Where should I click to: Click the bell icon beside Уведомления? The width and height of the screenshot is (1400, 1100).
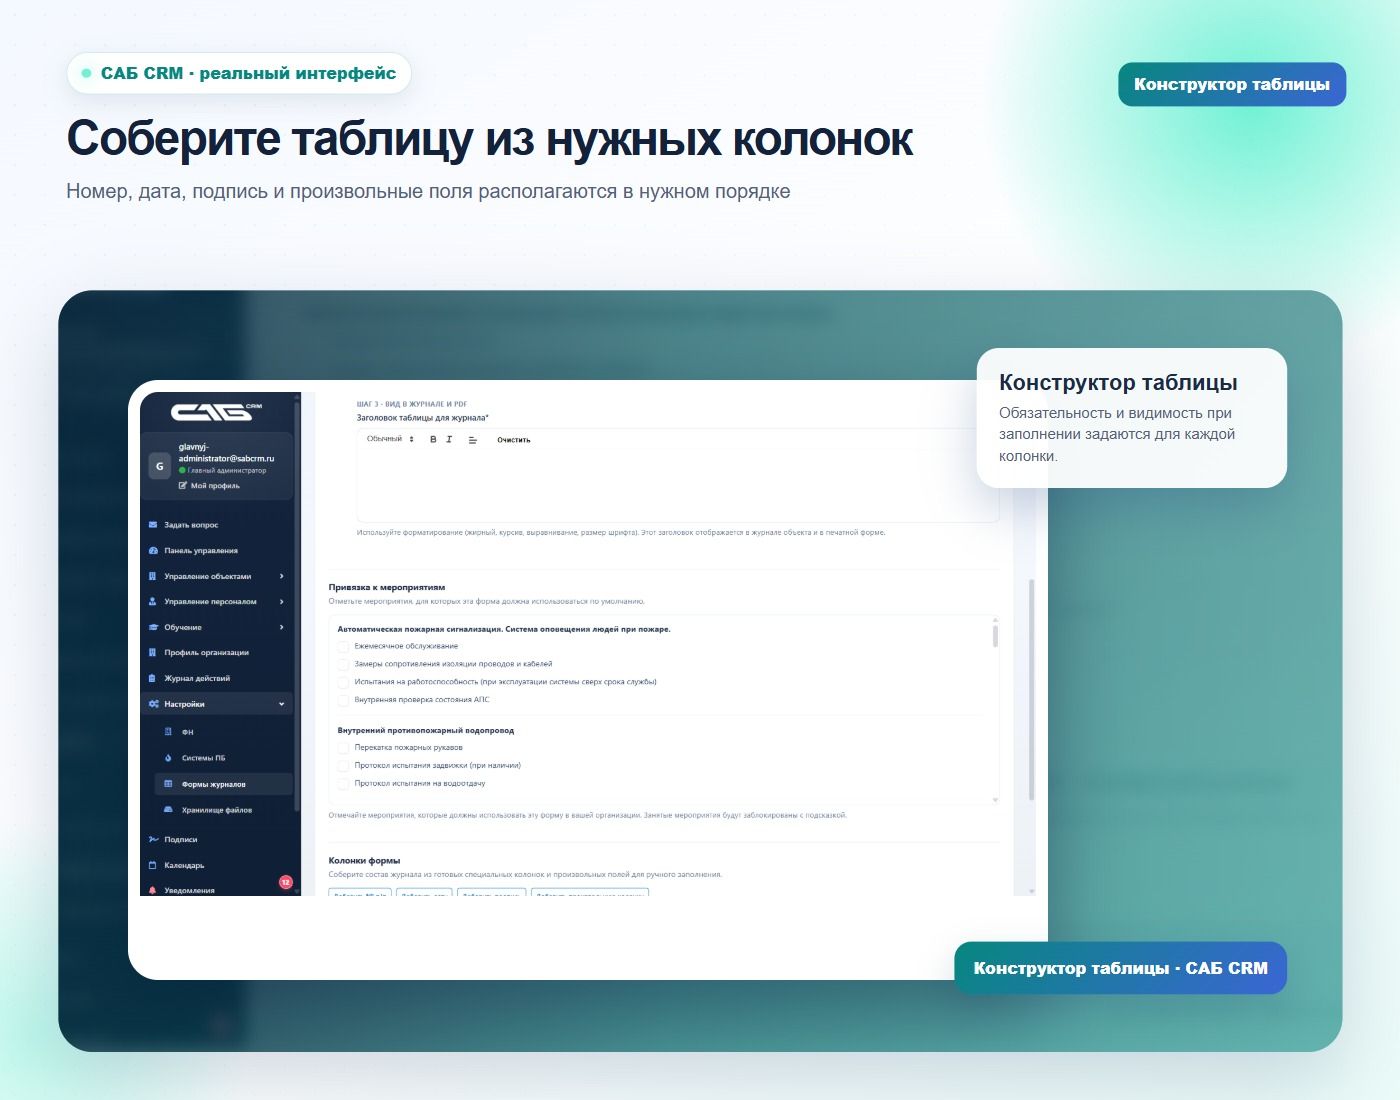click(x=153, y=890)
